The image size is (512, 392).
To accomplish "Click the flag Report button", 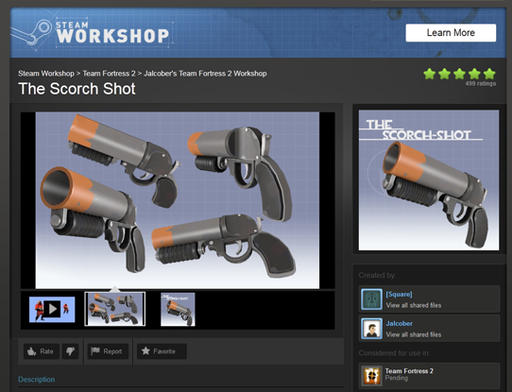I will tap(108, 351).
